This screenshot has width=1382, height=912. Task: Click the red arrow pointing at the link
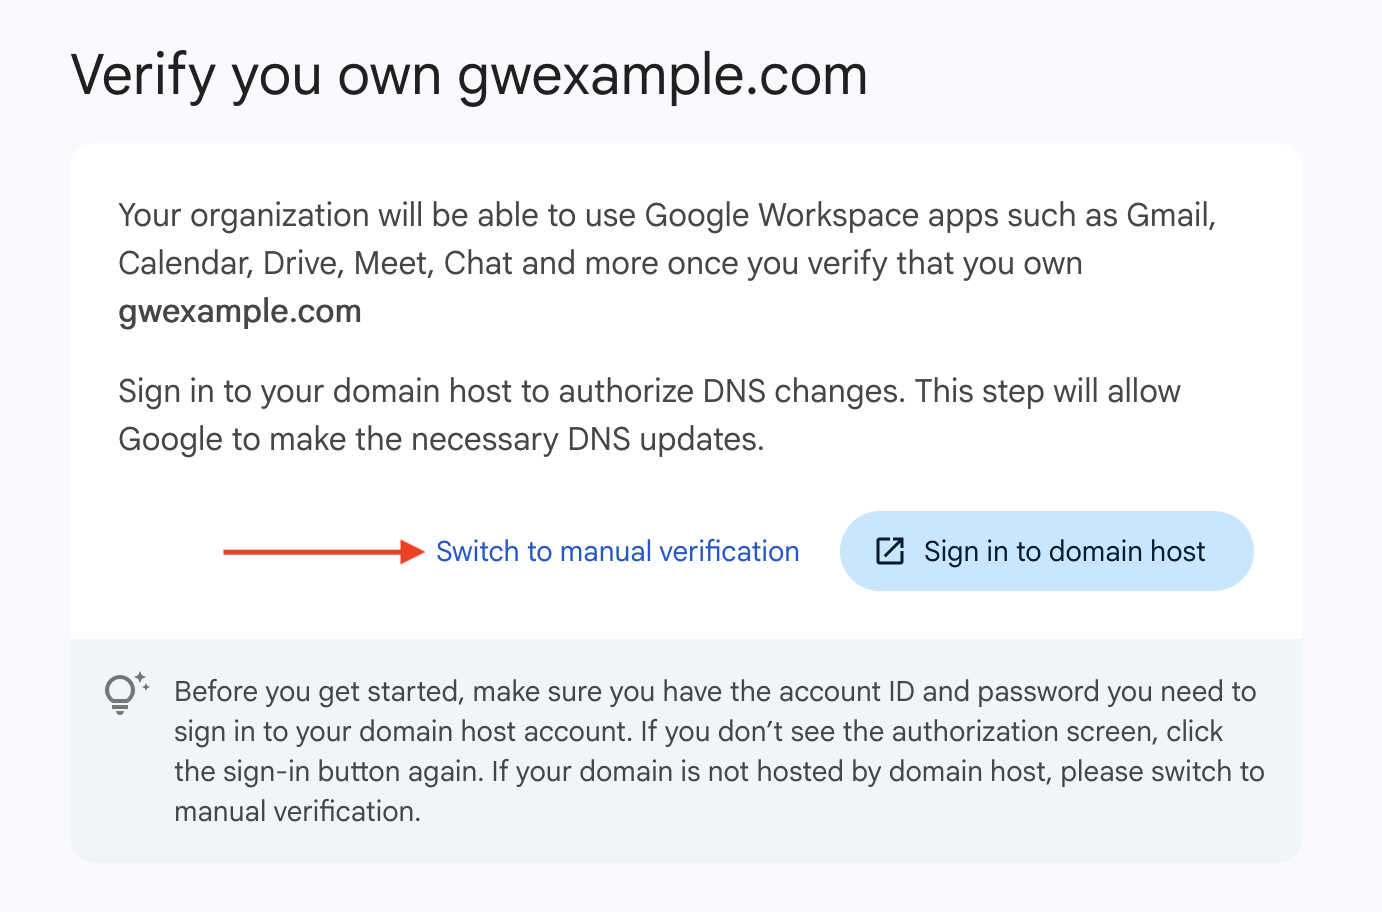click(x=324, y=551)
